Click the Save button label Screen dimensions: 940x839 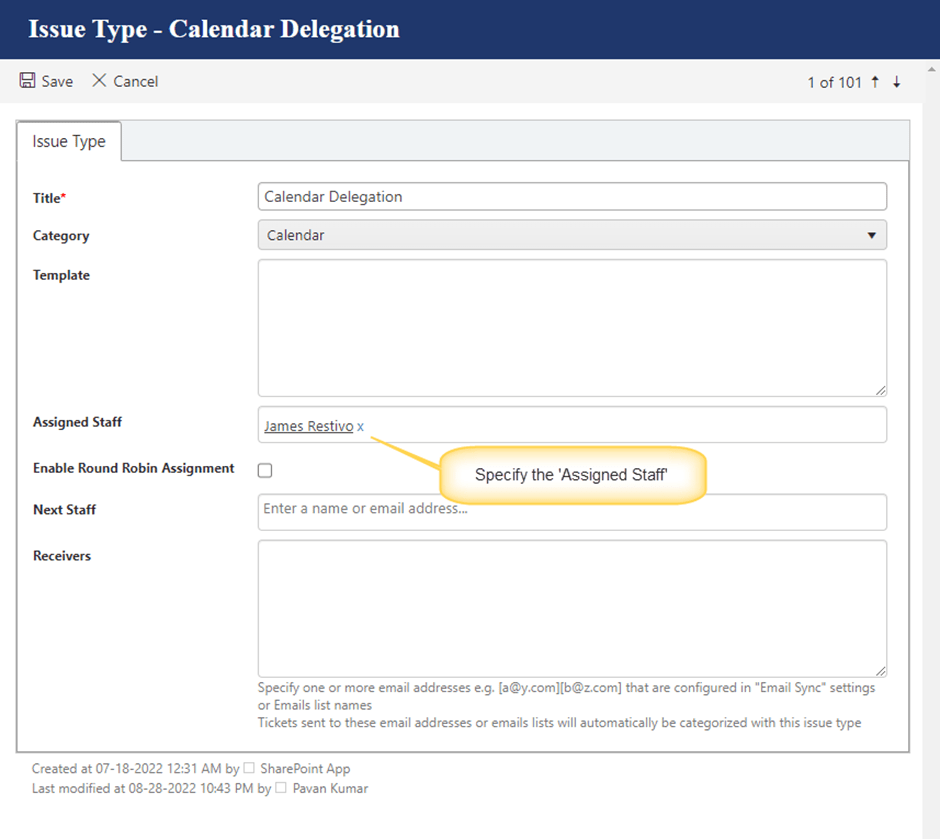(x=57, y=82)
